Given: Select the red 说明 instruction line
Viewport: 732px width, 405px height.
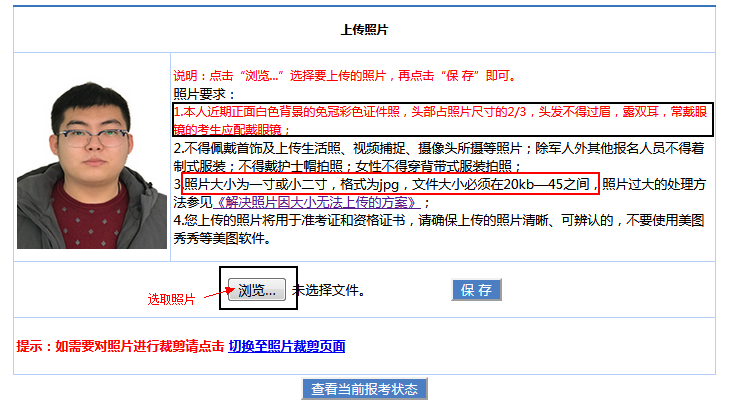Looking at the screenshot, I should (344, 75).
